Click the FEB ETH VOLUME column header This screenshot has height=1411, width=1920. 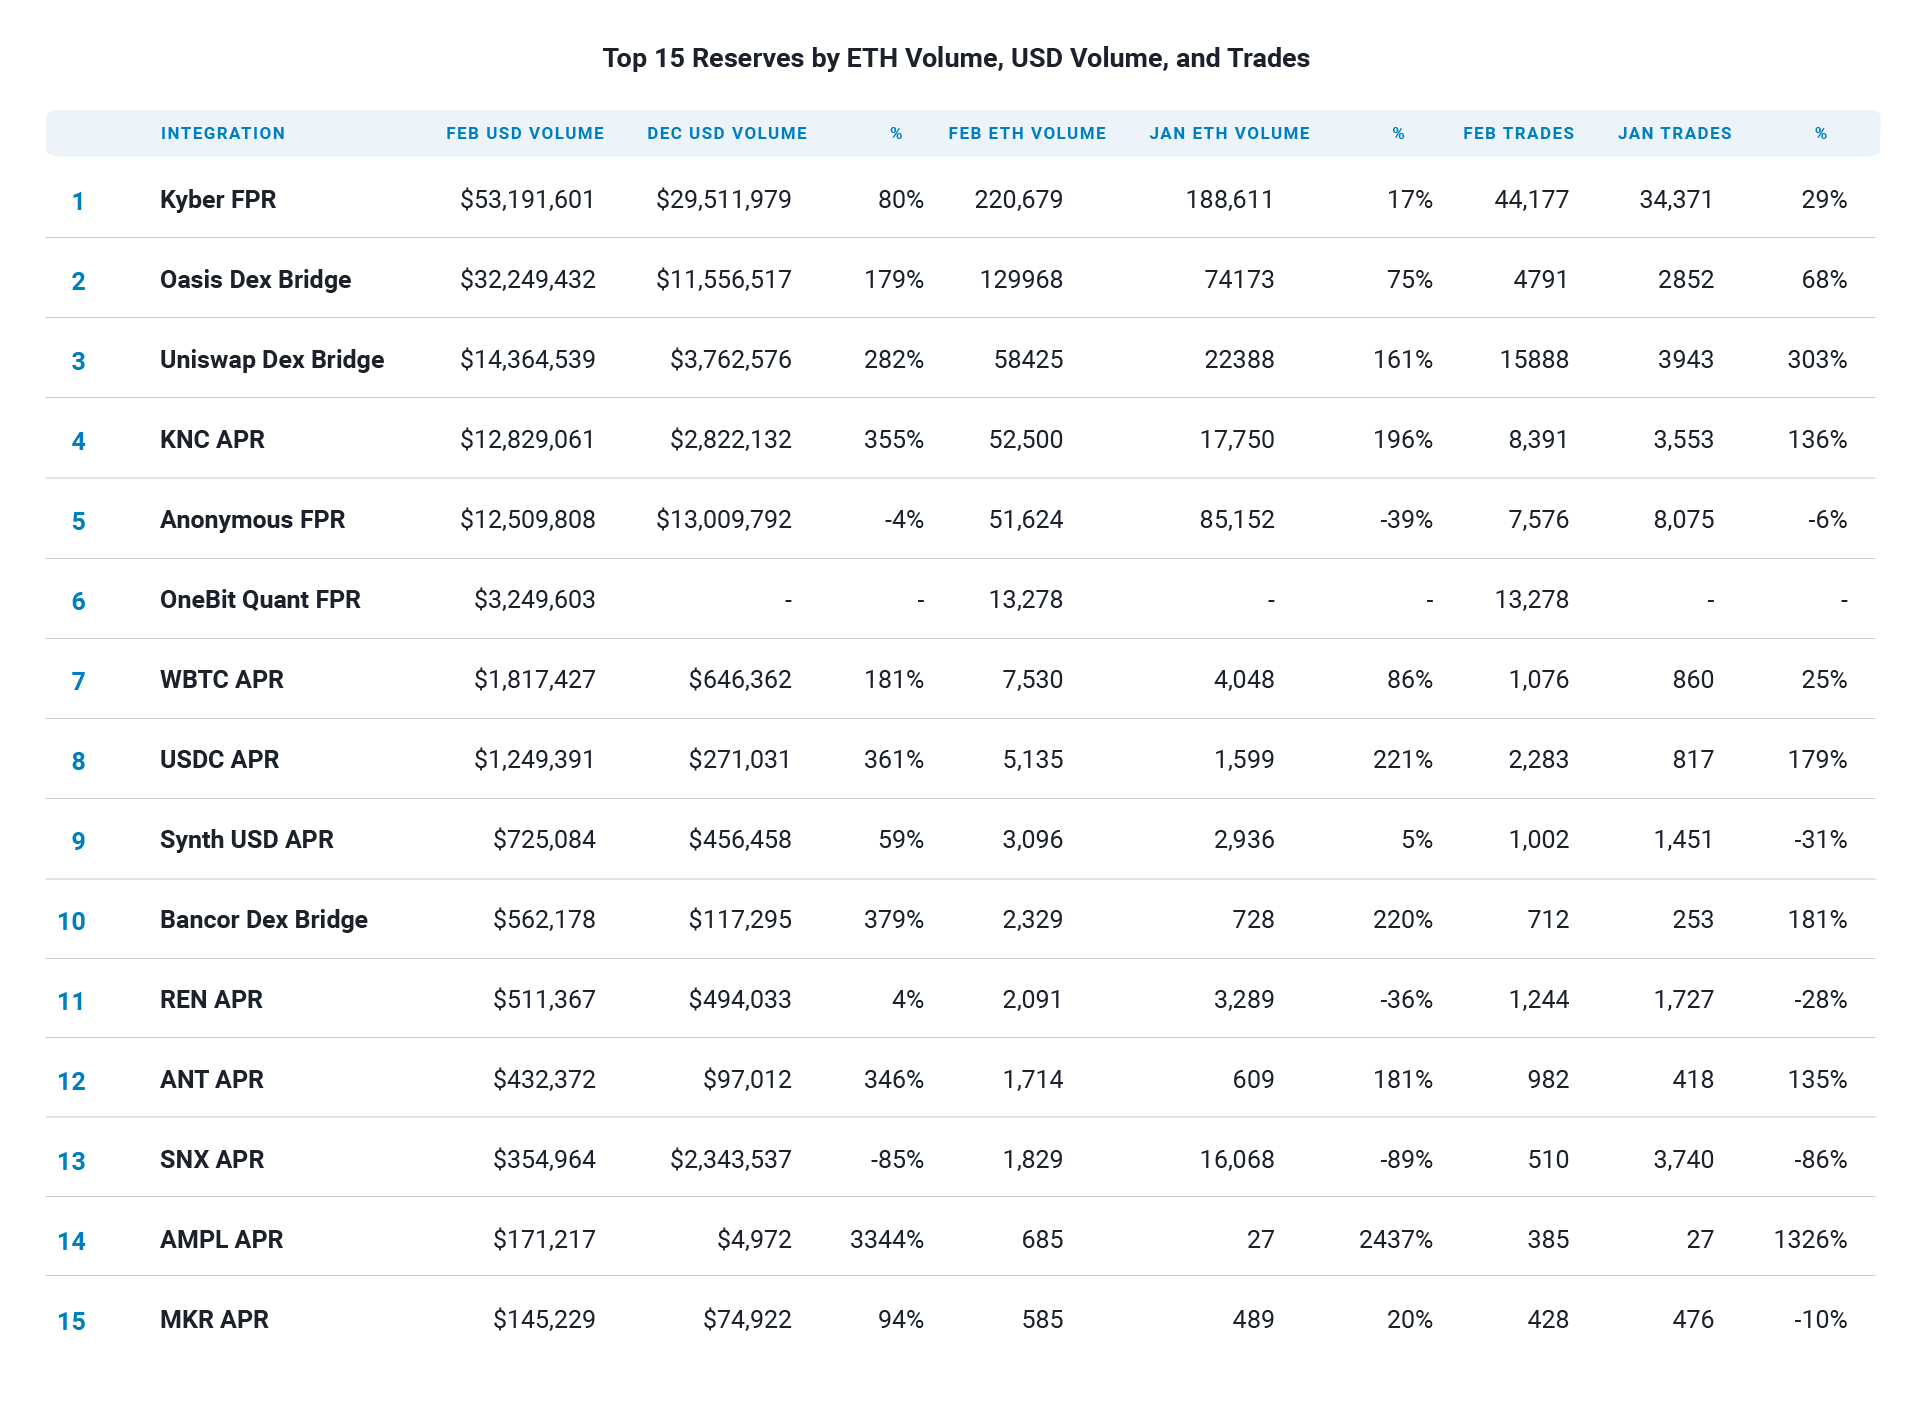[x=1027, y=133]
